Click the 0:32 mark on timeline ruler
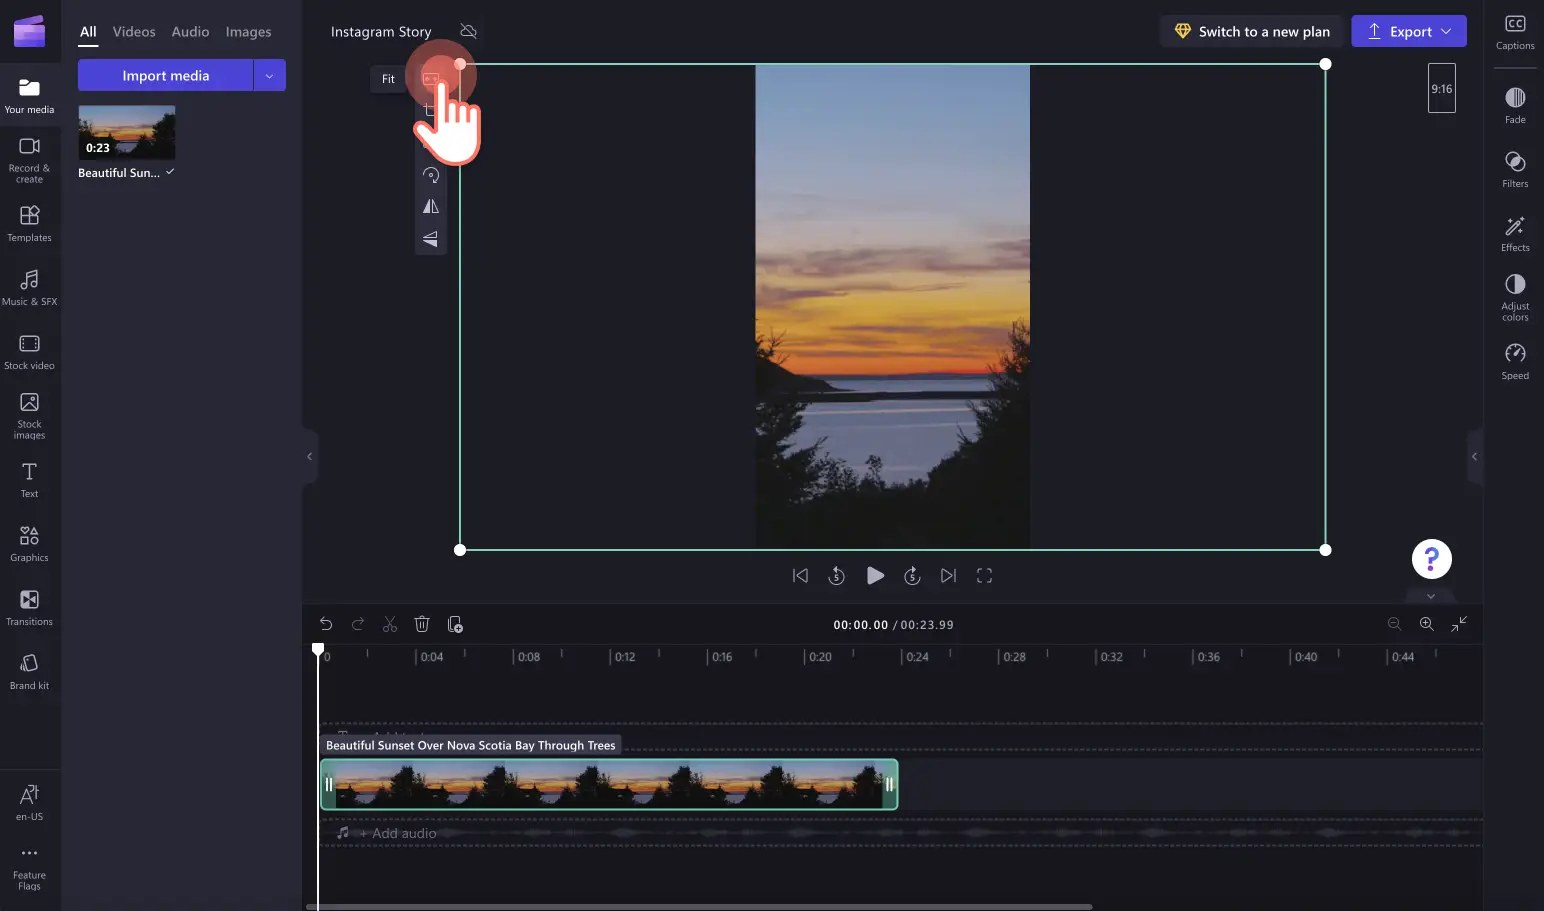Screen dimensions: 1544x911 (x=1111, y=657)
